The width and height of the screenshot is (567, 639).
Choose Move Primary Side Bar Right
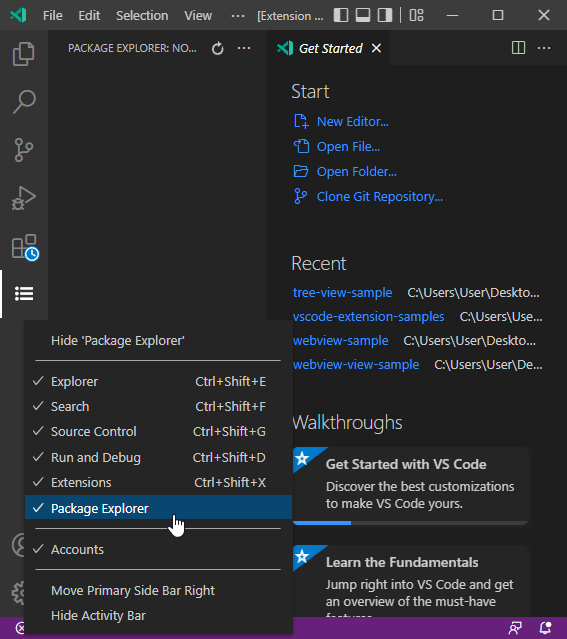158,591
